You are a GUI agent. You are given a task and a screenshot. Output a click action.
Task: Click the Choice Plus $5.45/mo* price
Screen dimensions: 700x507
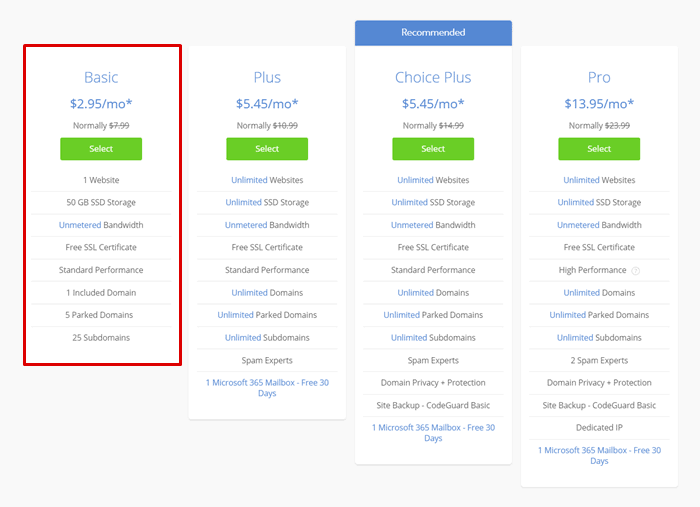click(x=433, y=104)
